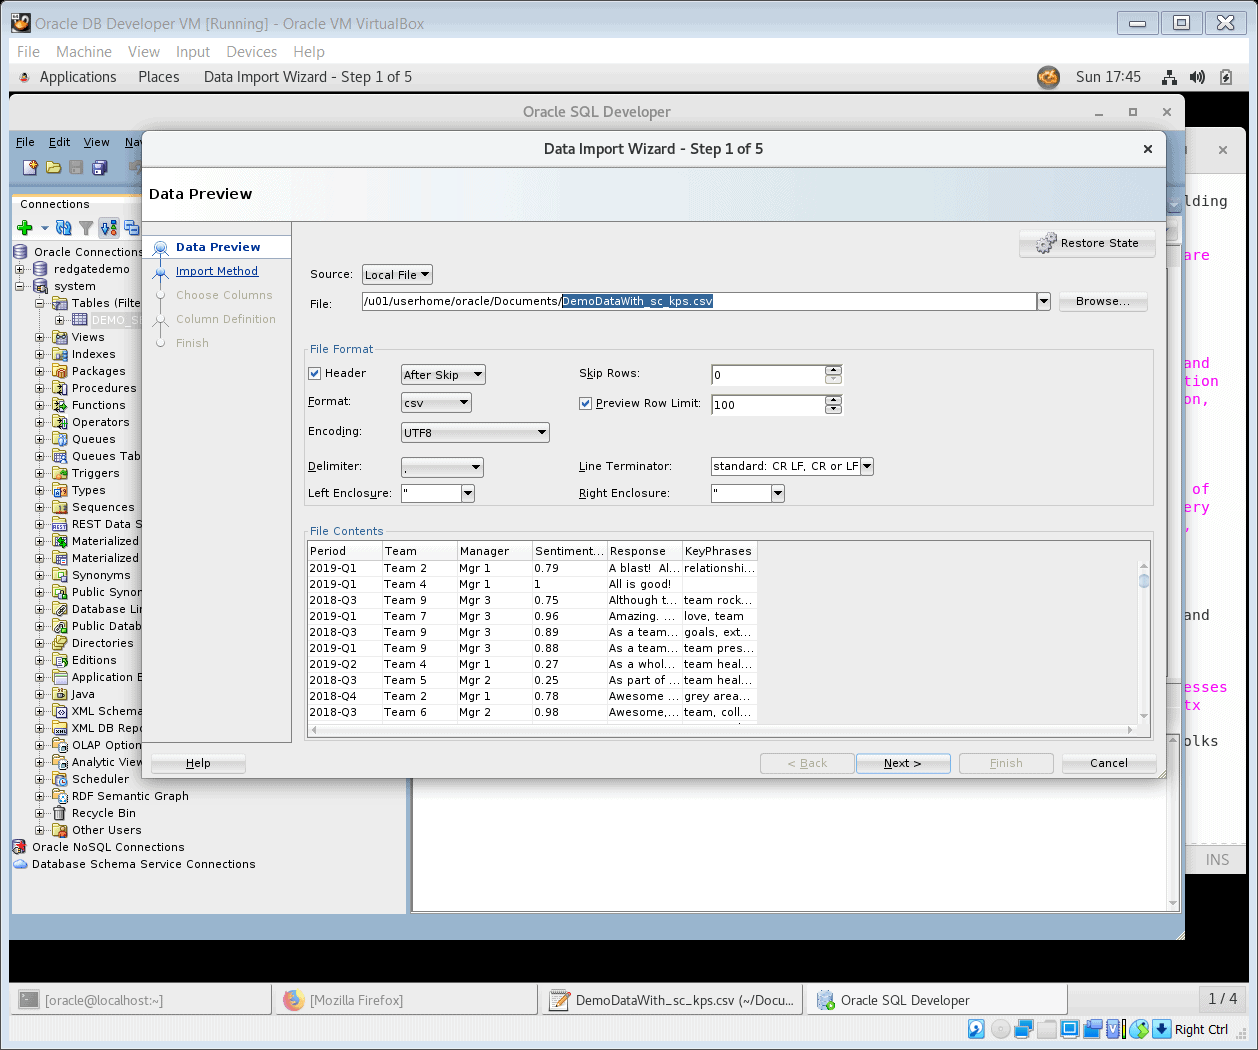This screenshot has width=1258, height=1050.
Task: Open the Delimiter dropdown
Action: pos(442,467)
